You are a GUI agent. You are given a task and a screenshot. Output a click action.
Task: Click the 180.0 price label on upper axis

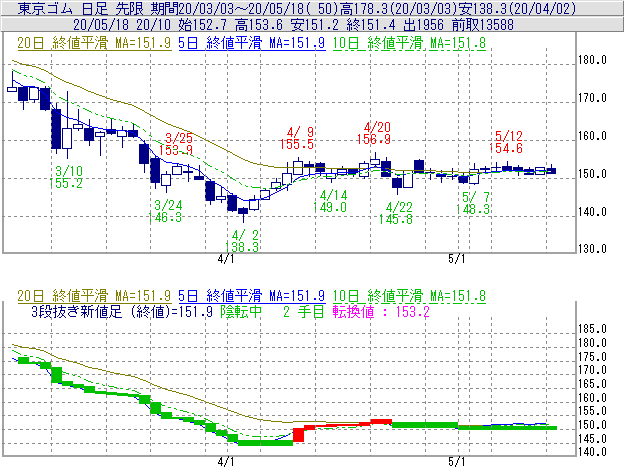pos(592,60)
